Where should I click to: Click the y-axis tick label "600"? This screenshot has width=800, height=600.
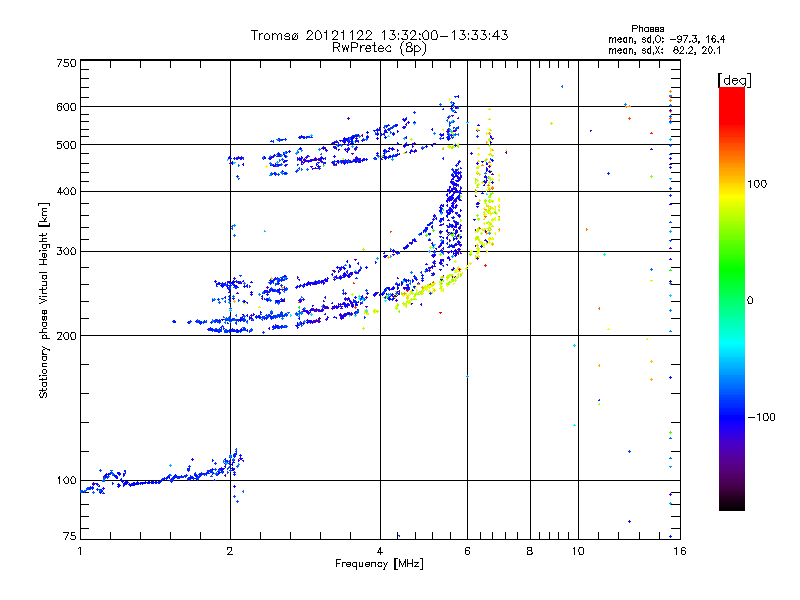(x=66, y=107)
